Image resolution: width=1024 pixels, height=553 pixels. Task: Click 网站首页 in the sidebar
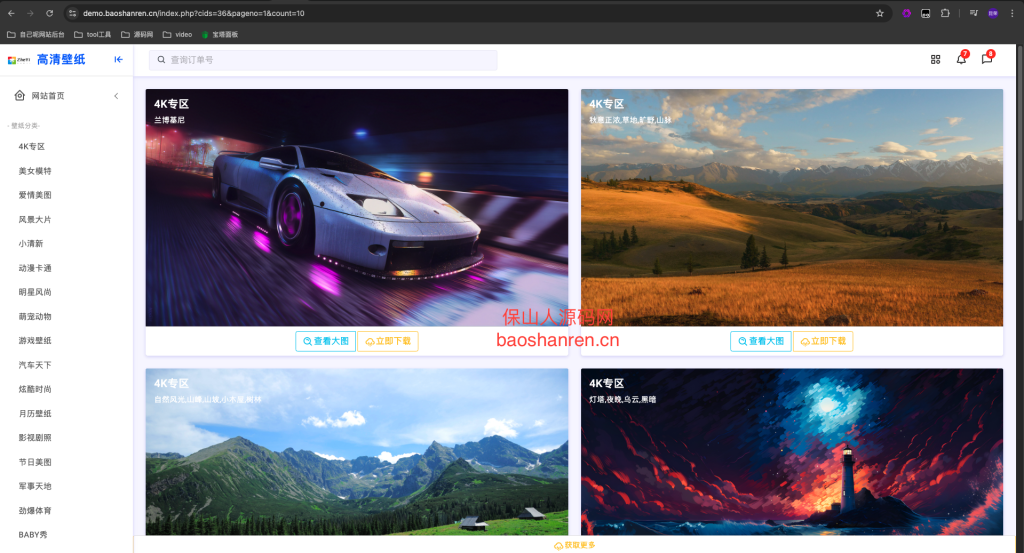pos(48,96)
